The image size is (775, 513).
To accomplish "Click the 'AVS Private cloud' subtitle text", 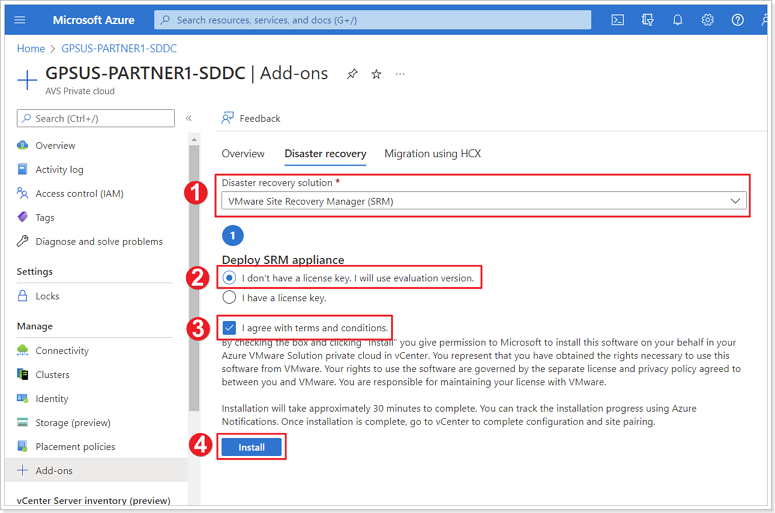I will pyautogui.click(x=80, y=91).
